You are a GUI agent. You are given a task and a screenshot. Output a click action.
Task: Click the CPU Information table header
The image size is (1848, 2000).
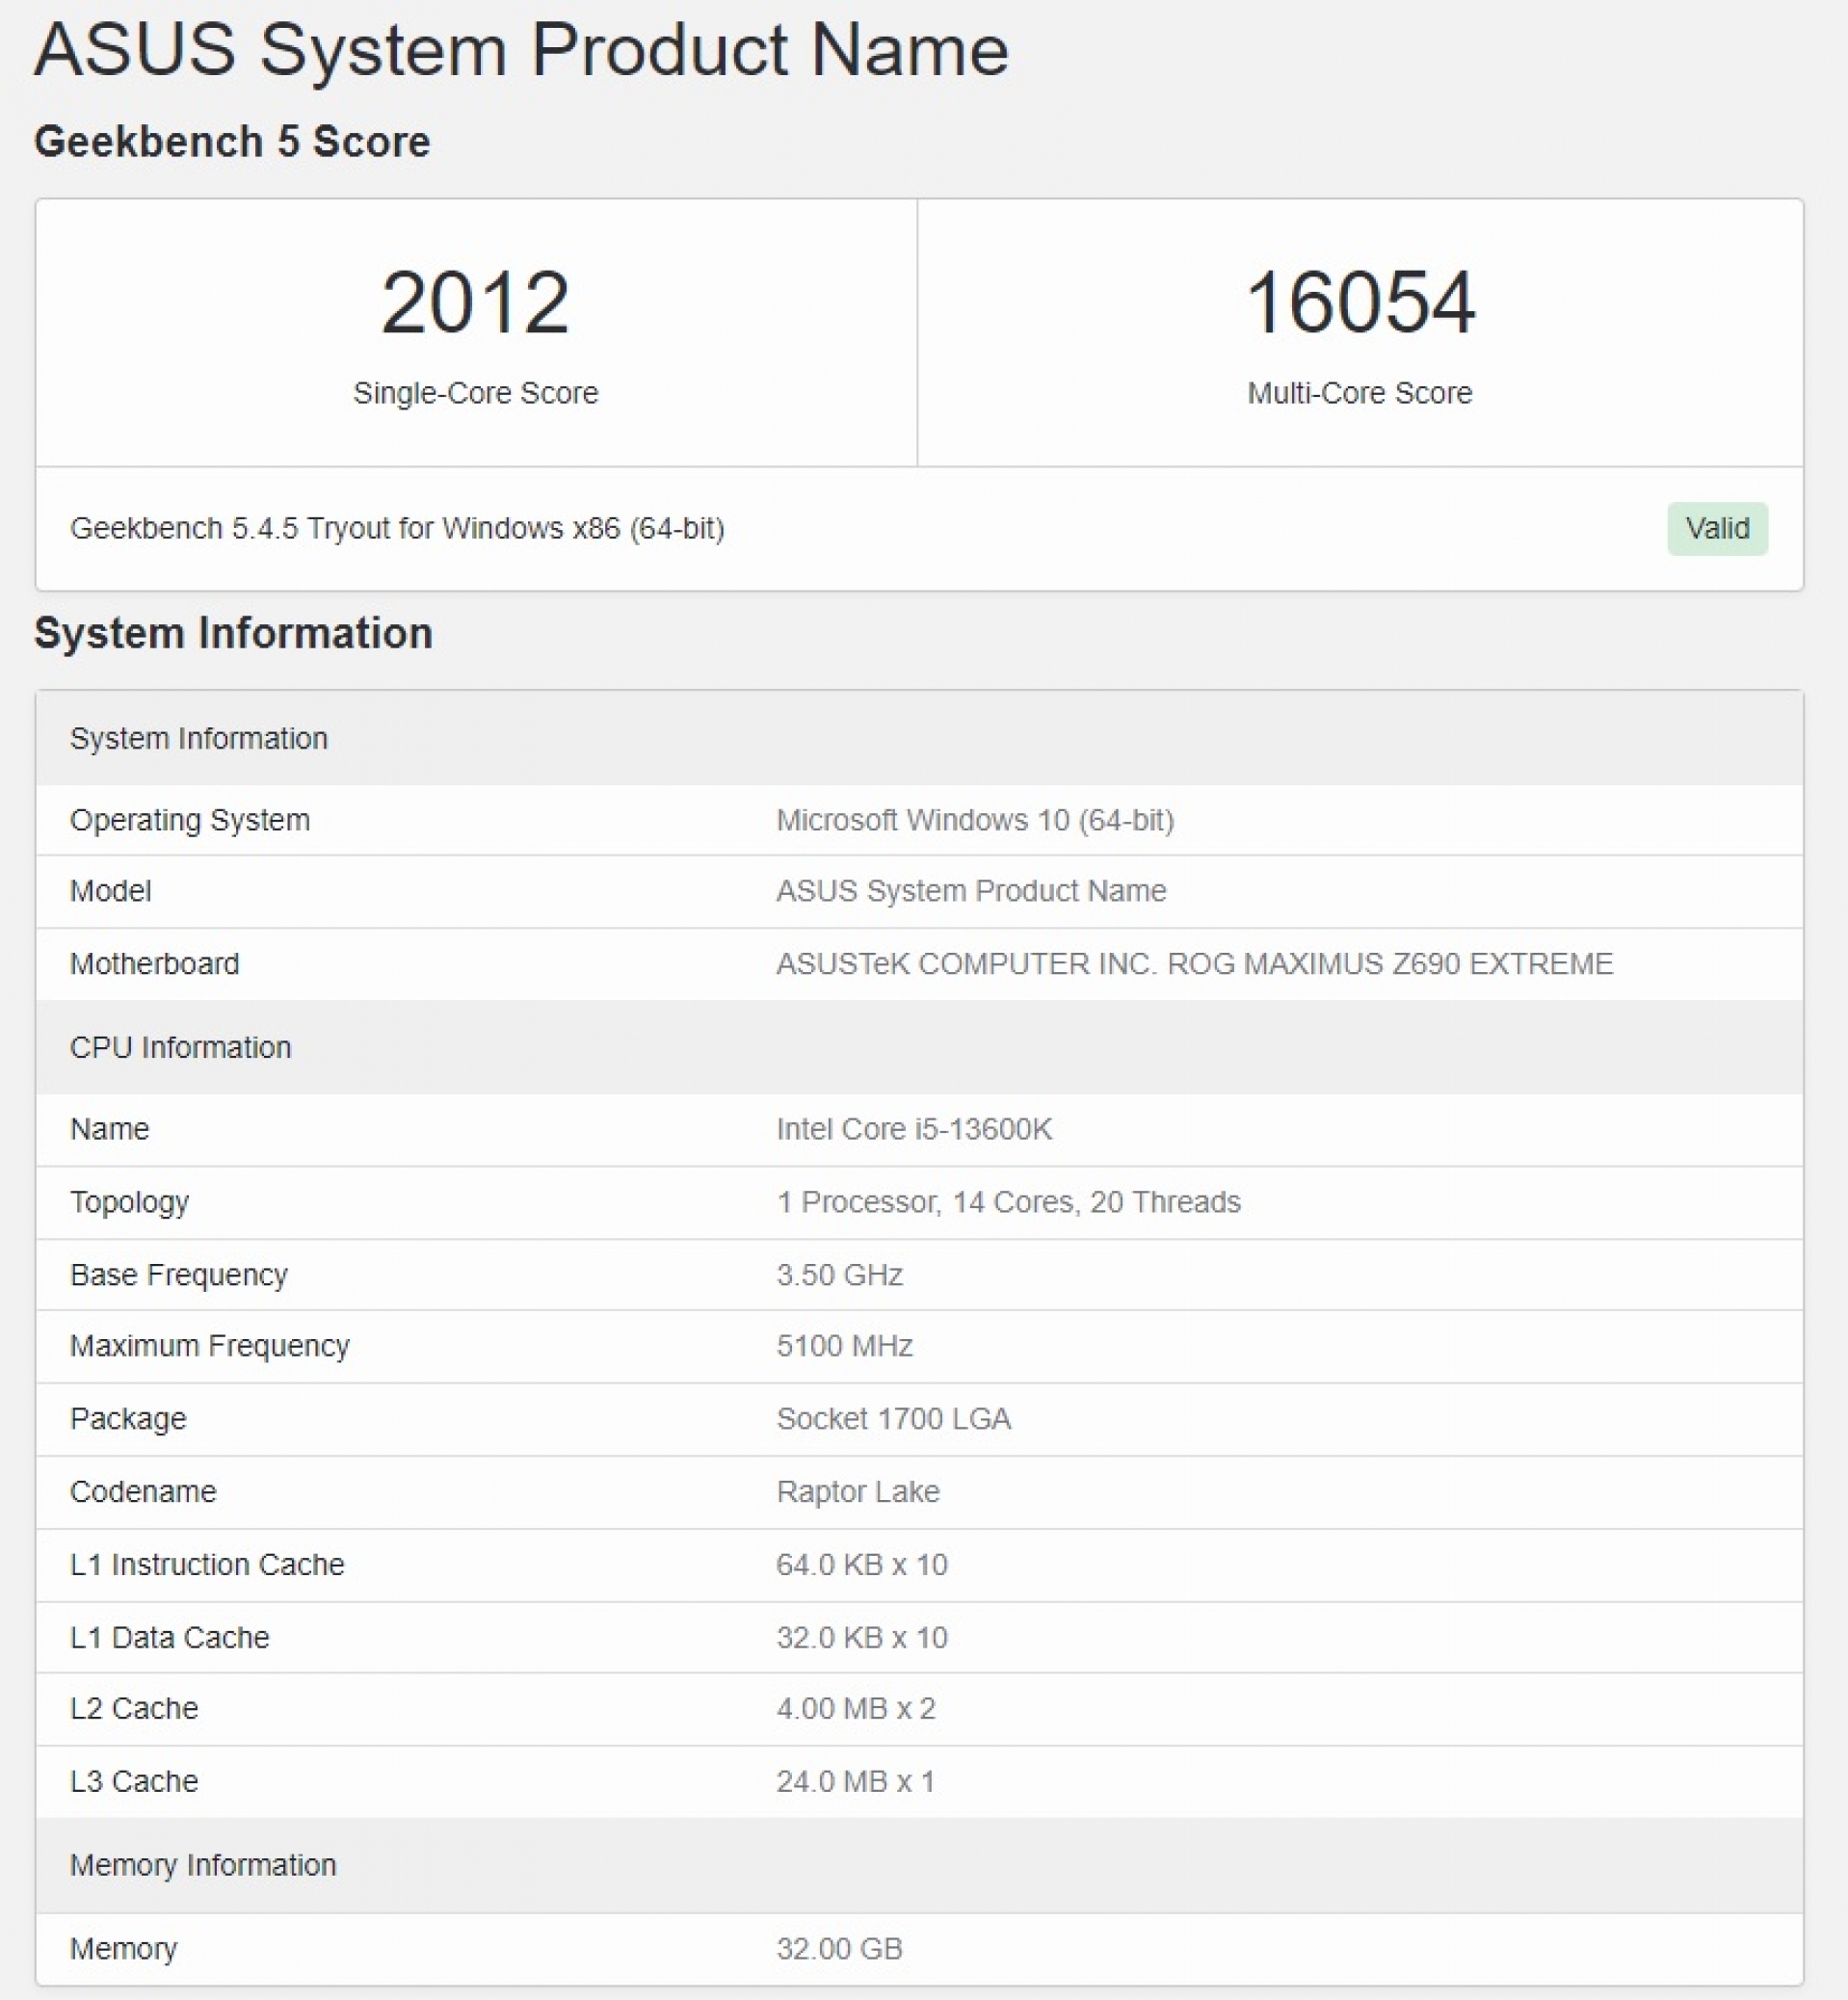[919, 1047]
